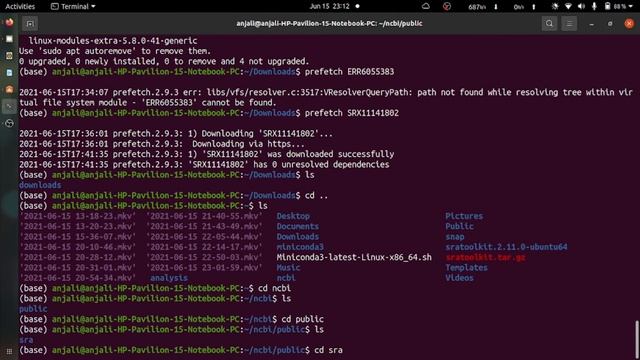Click 'Music' in directory listing
640x360 pixels.
coord(288,268)
